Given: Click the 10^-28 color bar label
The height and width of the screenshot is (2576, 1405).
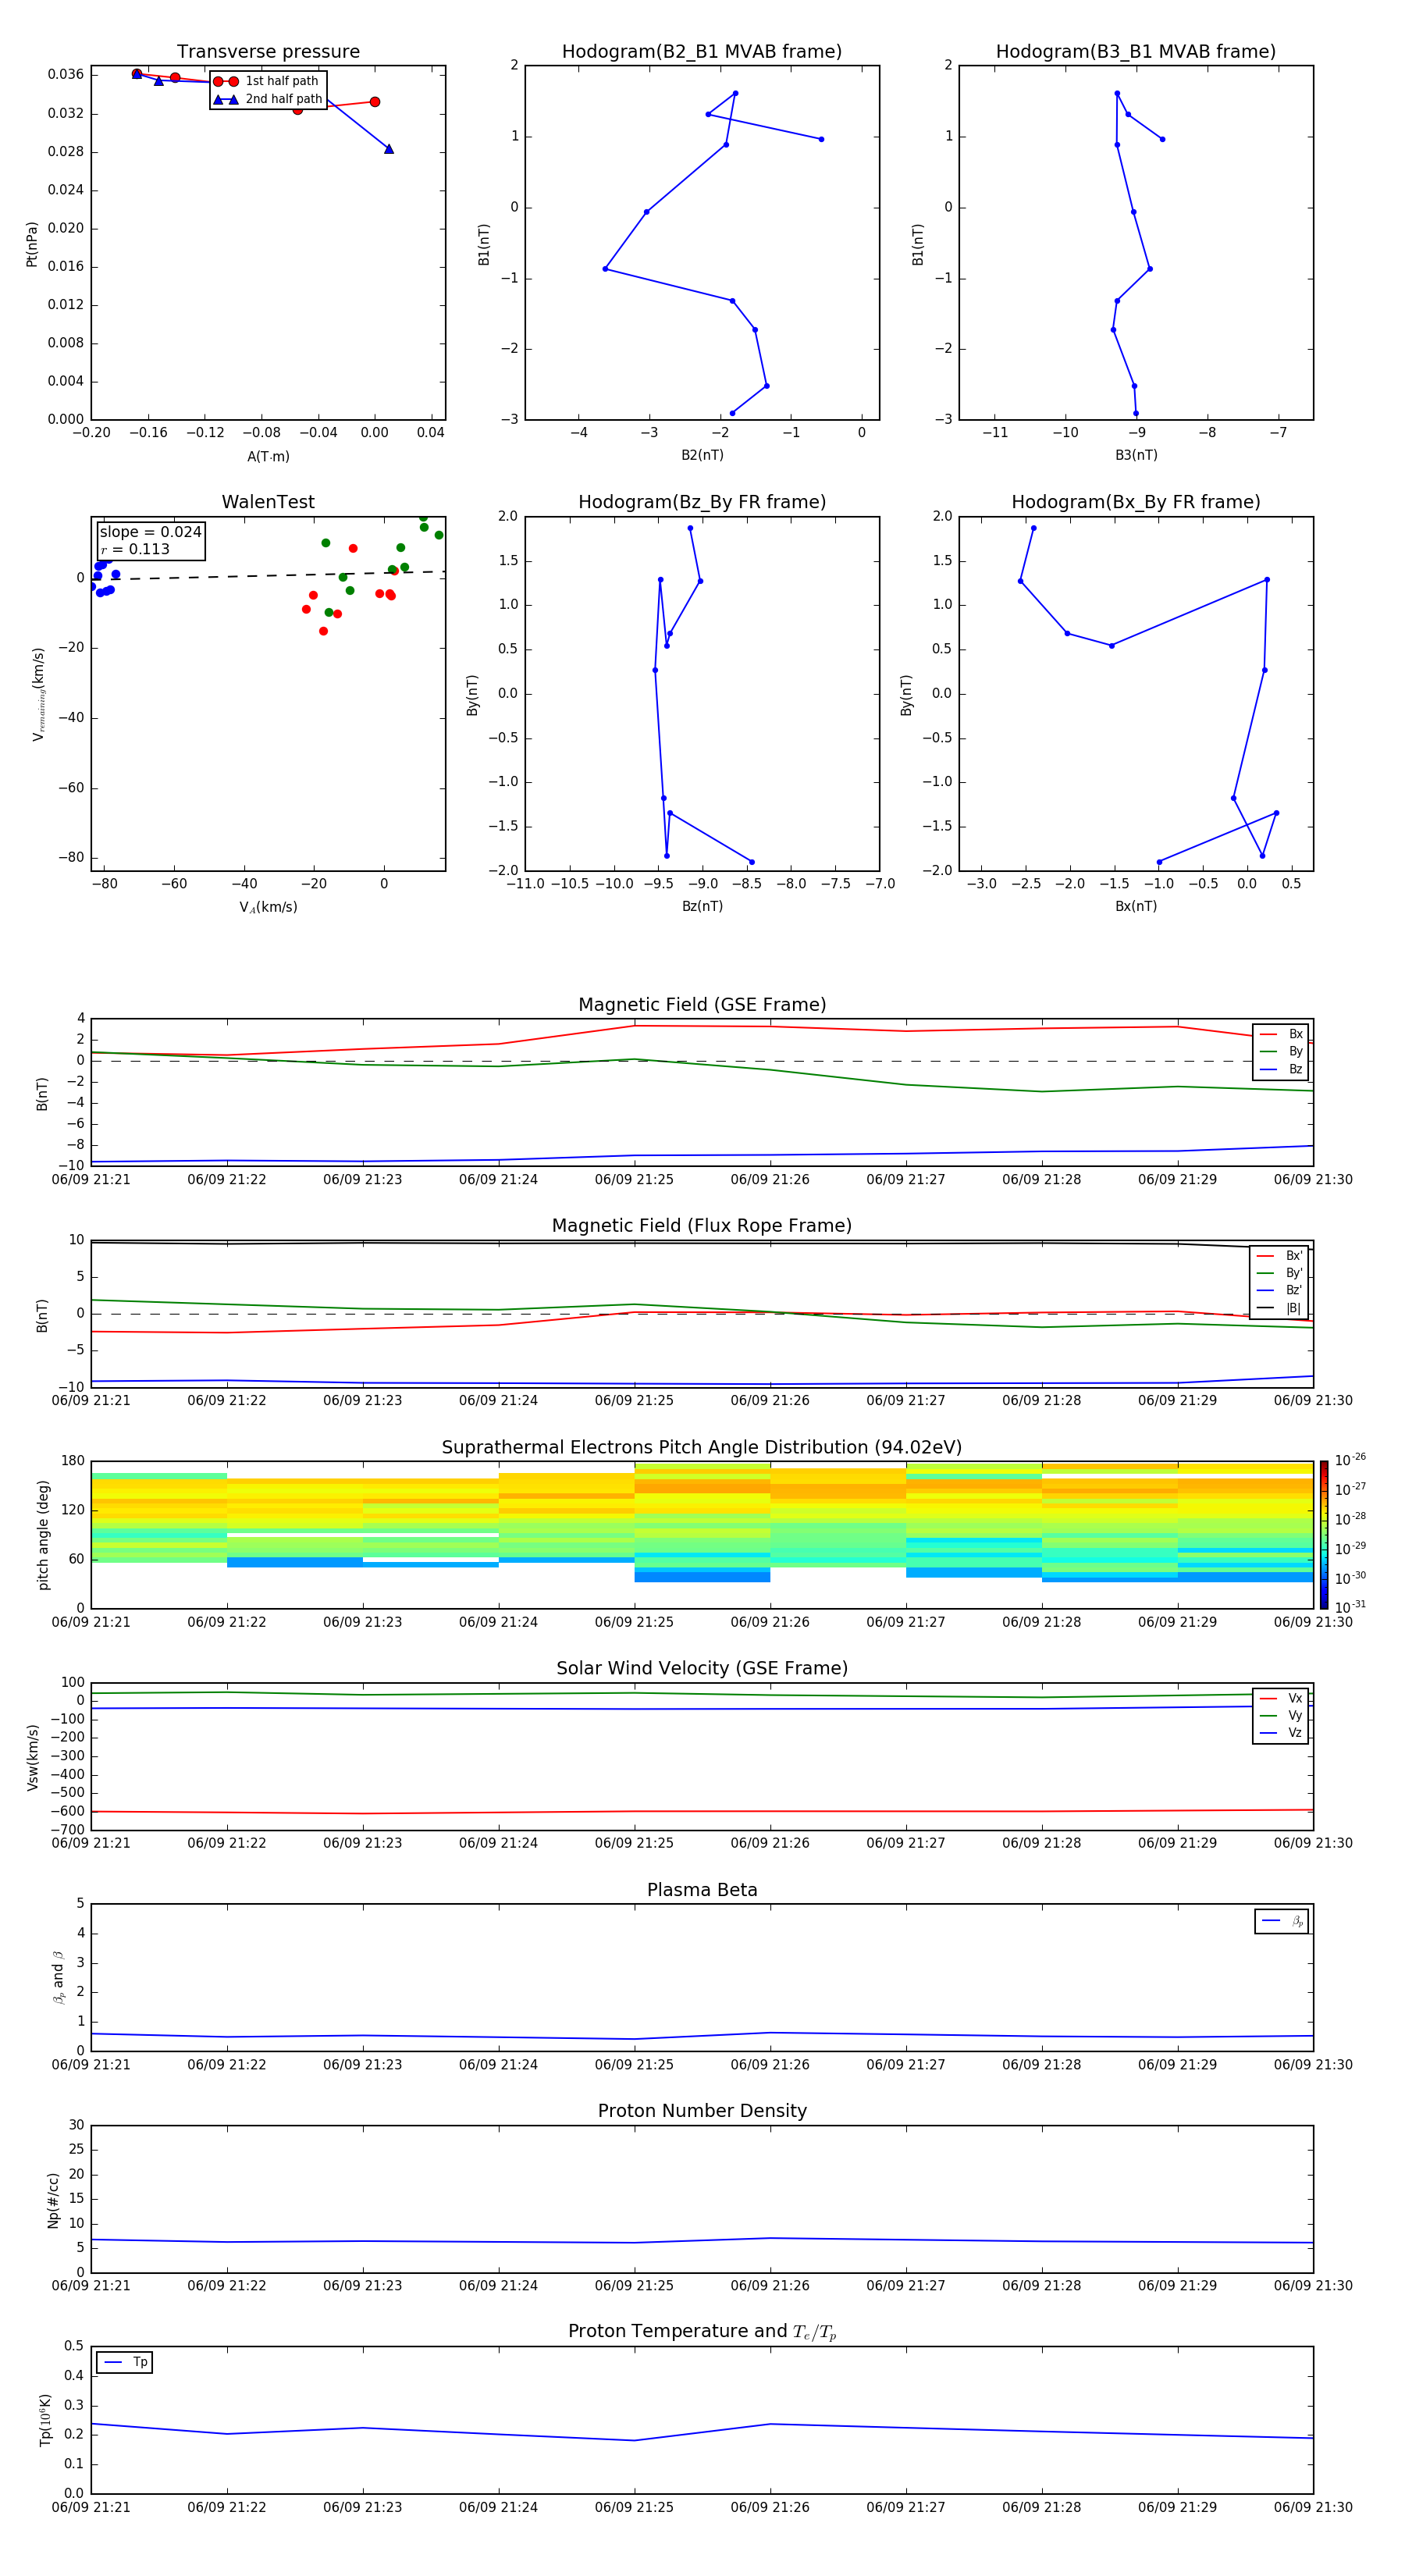Looking at the screenshot, I should (x=1350, y=1518).
